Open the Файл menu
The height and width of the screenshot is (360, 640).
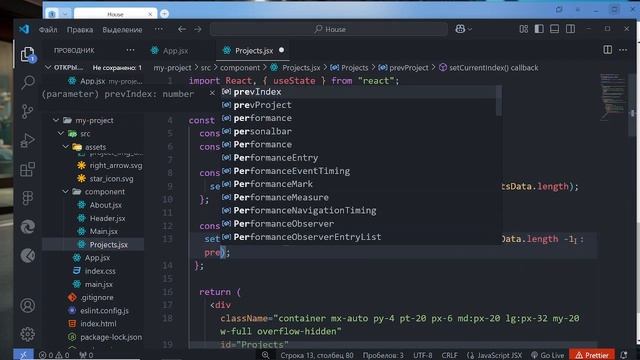pos(48,29)
